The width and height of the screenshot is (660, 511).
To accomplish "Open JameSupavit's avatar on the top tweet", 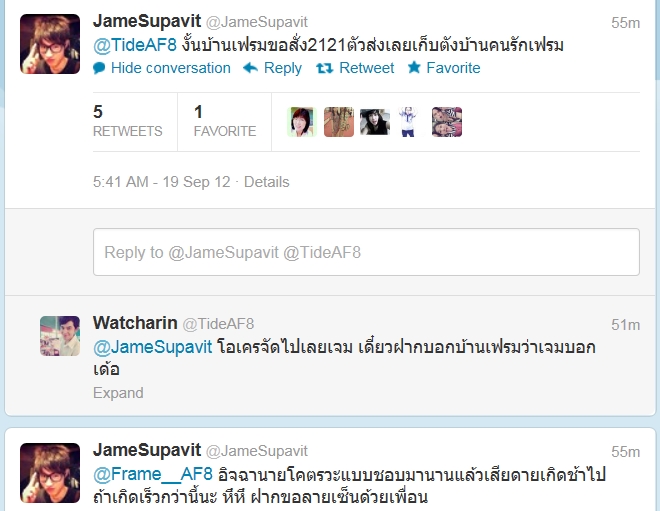I will tap(50, 44).
